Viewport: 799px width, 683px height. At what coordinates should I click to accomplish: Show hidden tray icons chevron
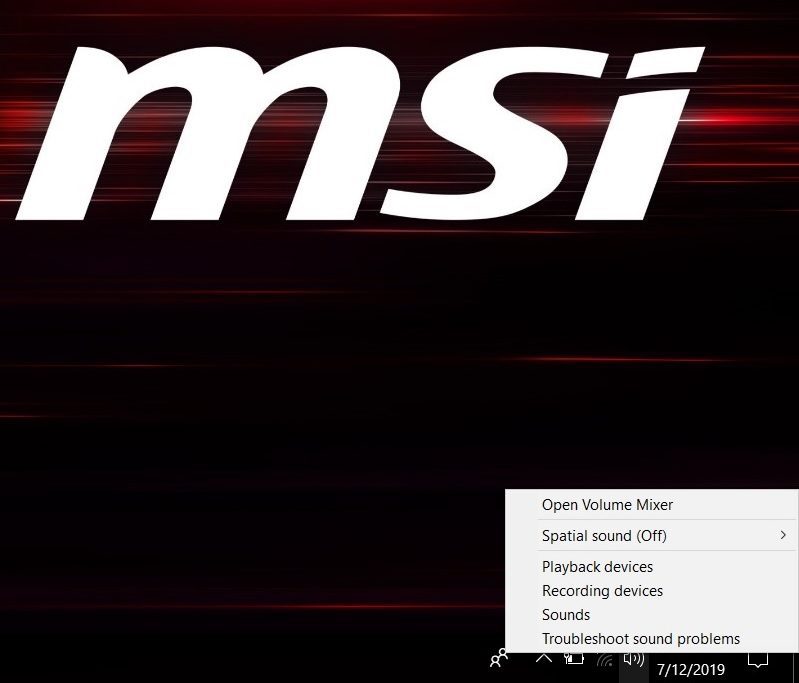pyautogui.click(x=544, y=659)
